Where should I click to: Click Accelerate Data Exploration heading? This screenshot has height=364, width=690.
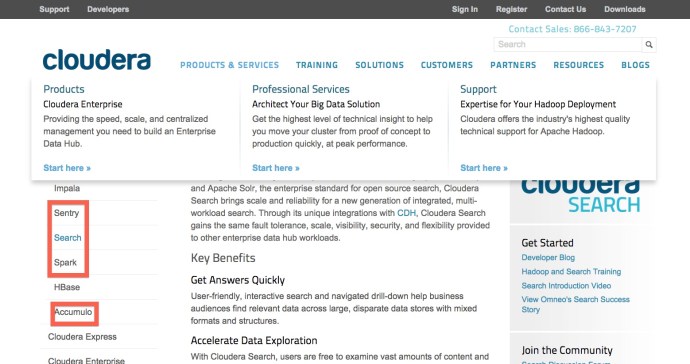254,341
